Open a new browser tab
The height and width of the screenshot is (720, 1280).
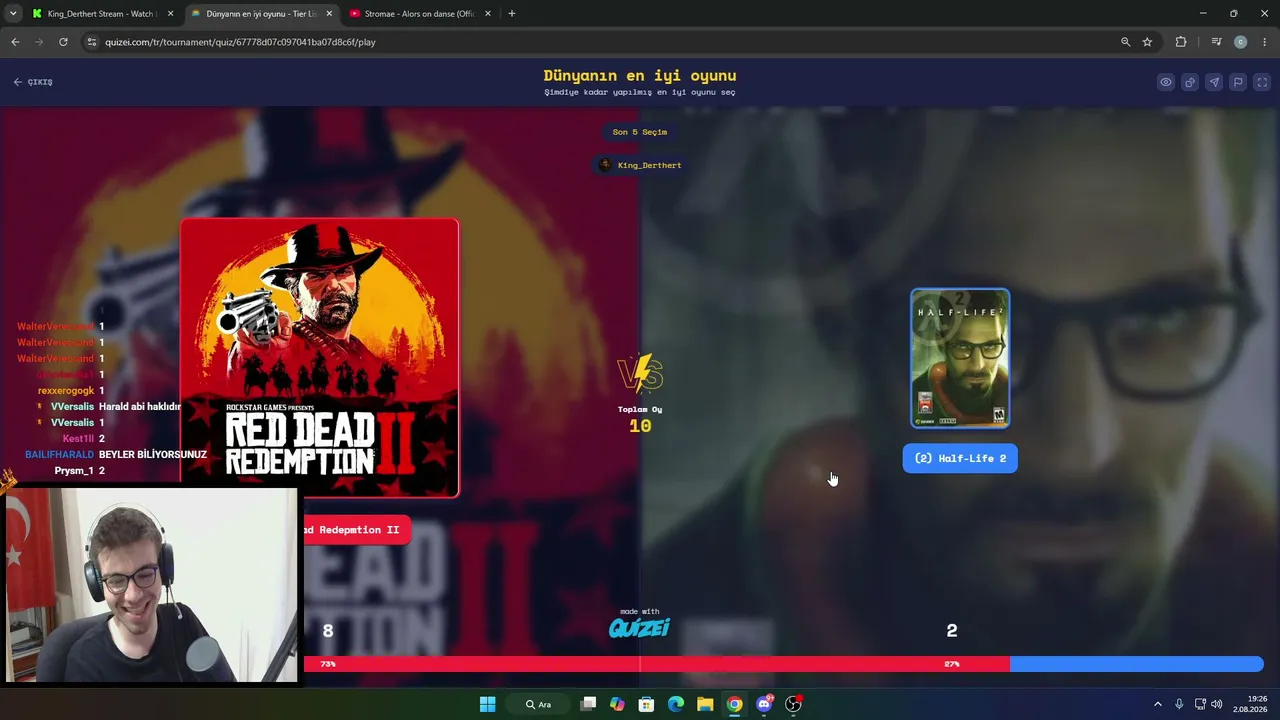512,14
